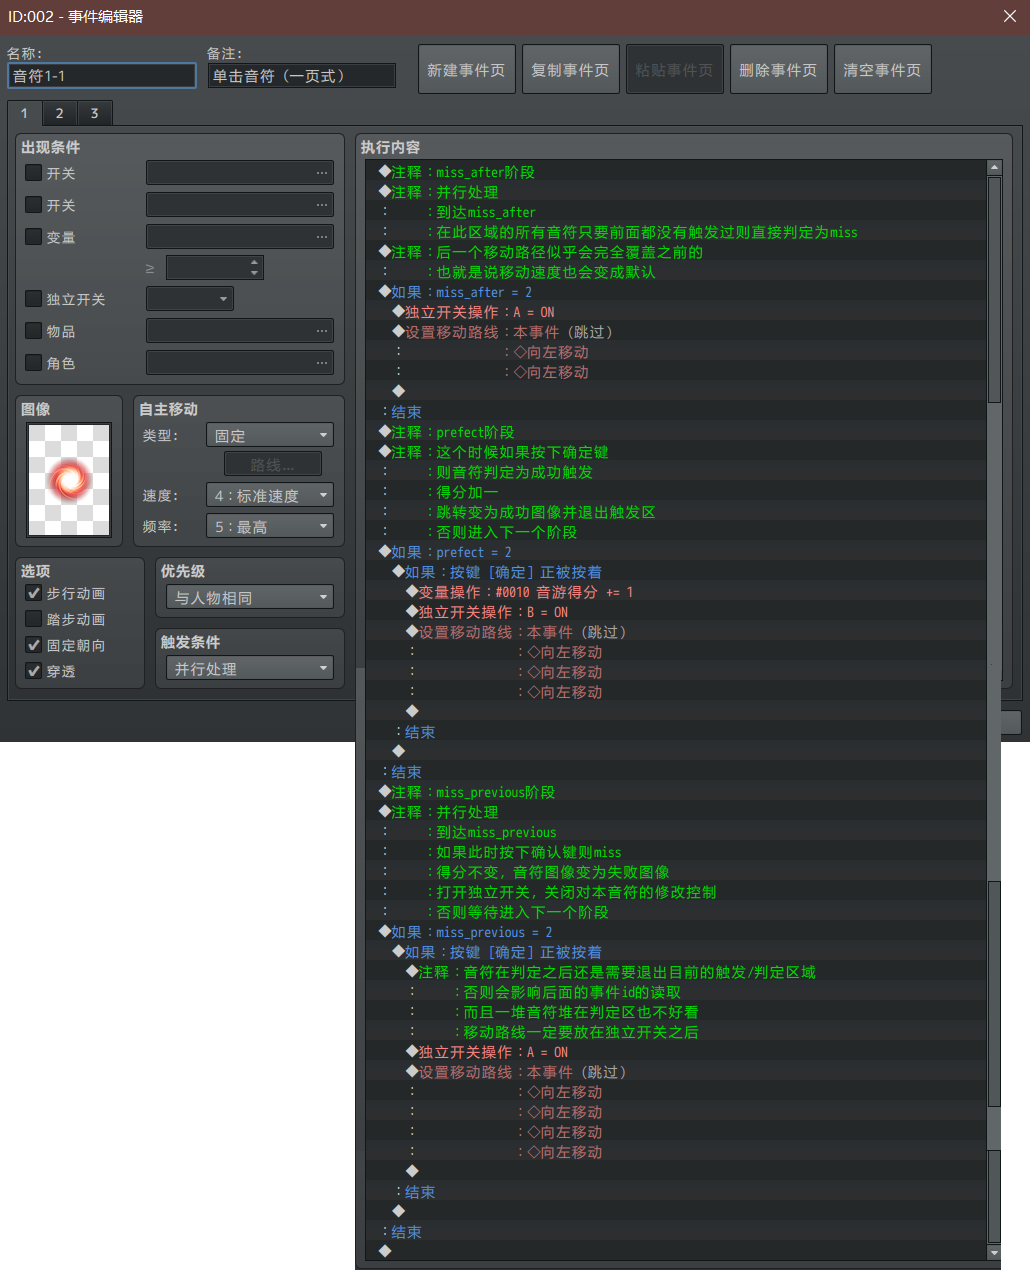Enable the second 开关 condition checkbox
Viewport: 1030px width, 1270px height.
34,205
